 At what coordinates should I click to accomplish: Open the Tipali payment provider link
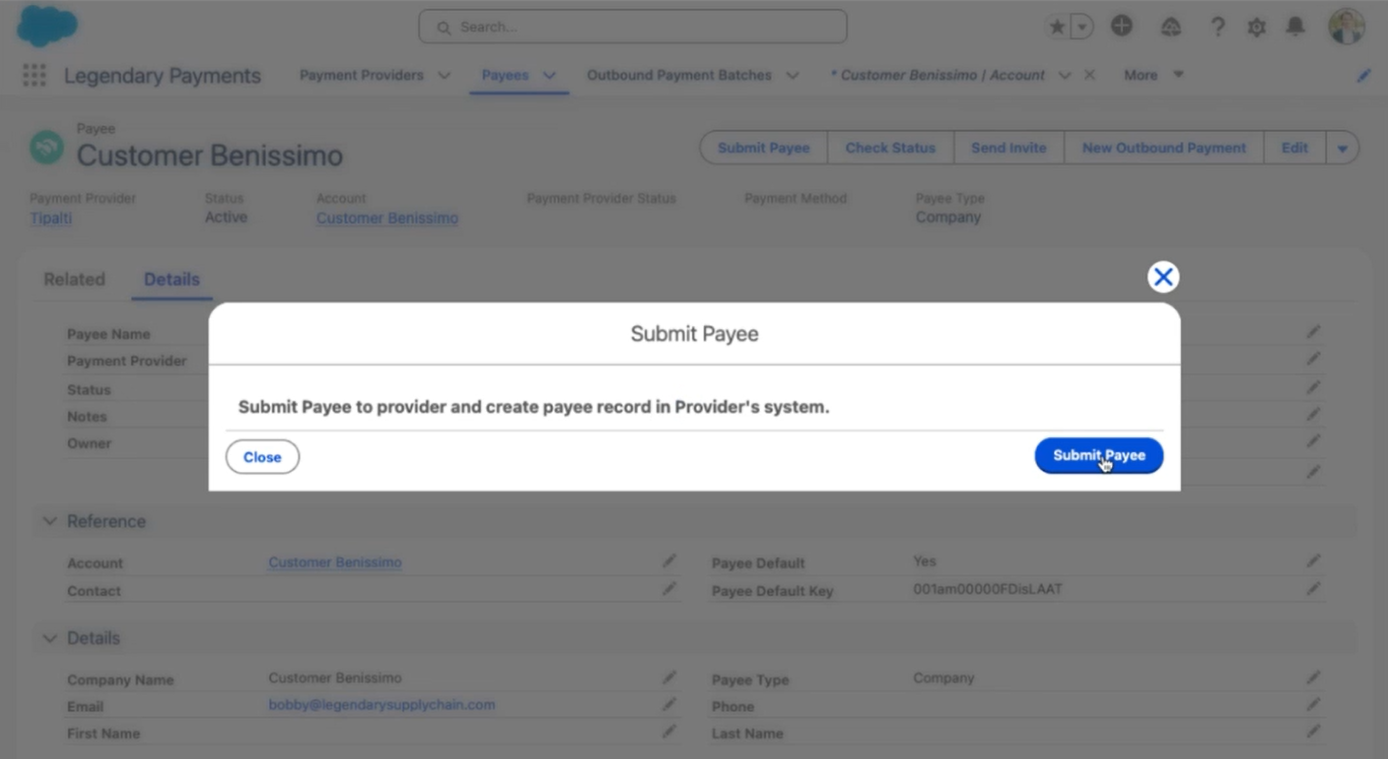(51, 218)
